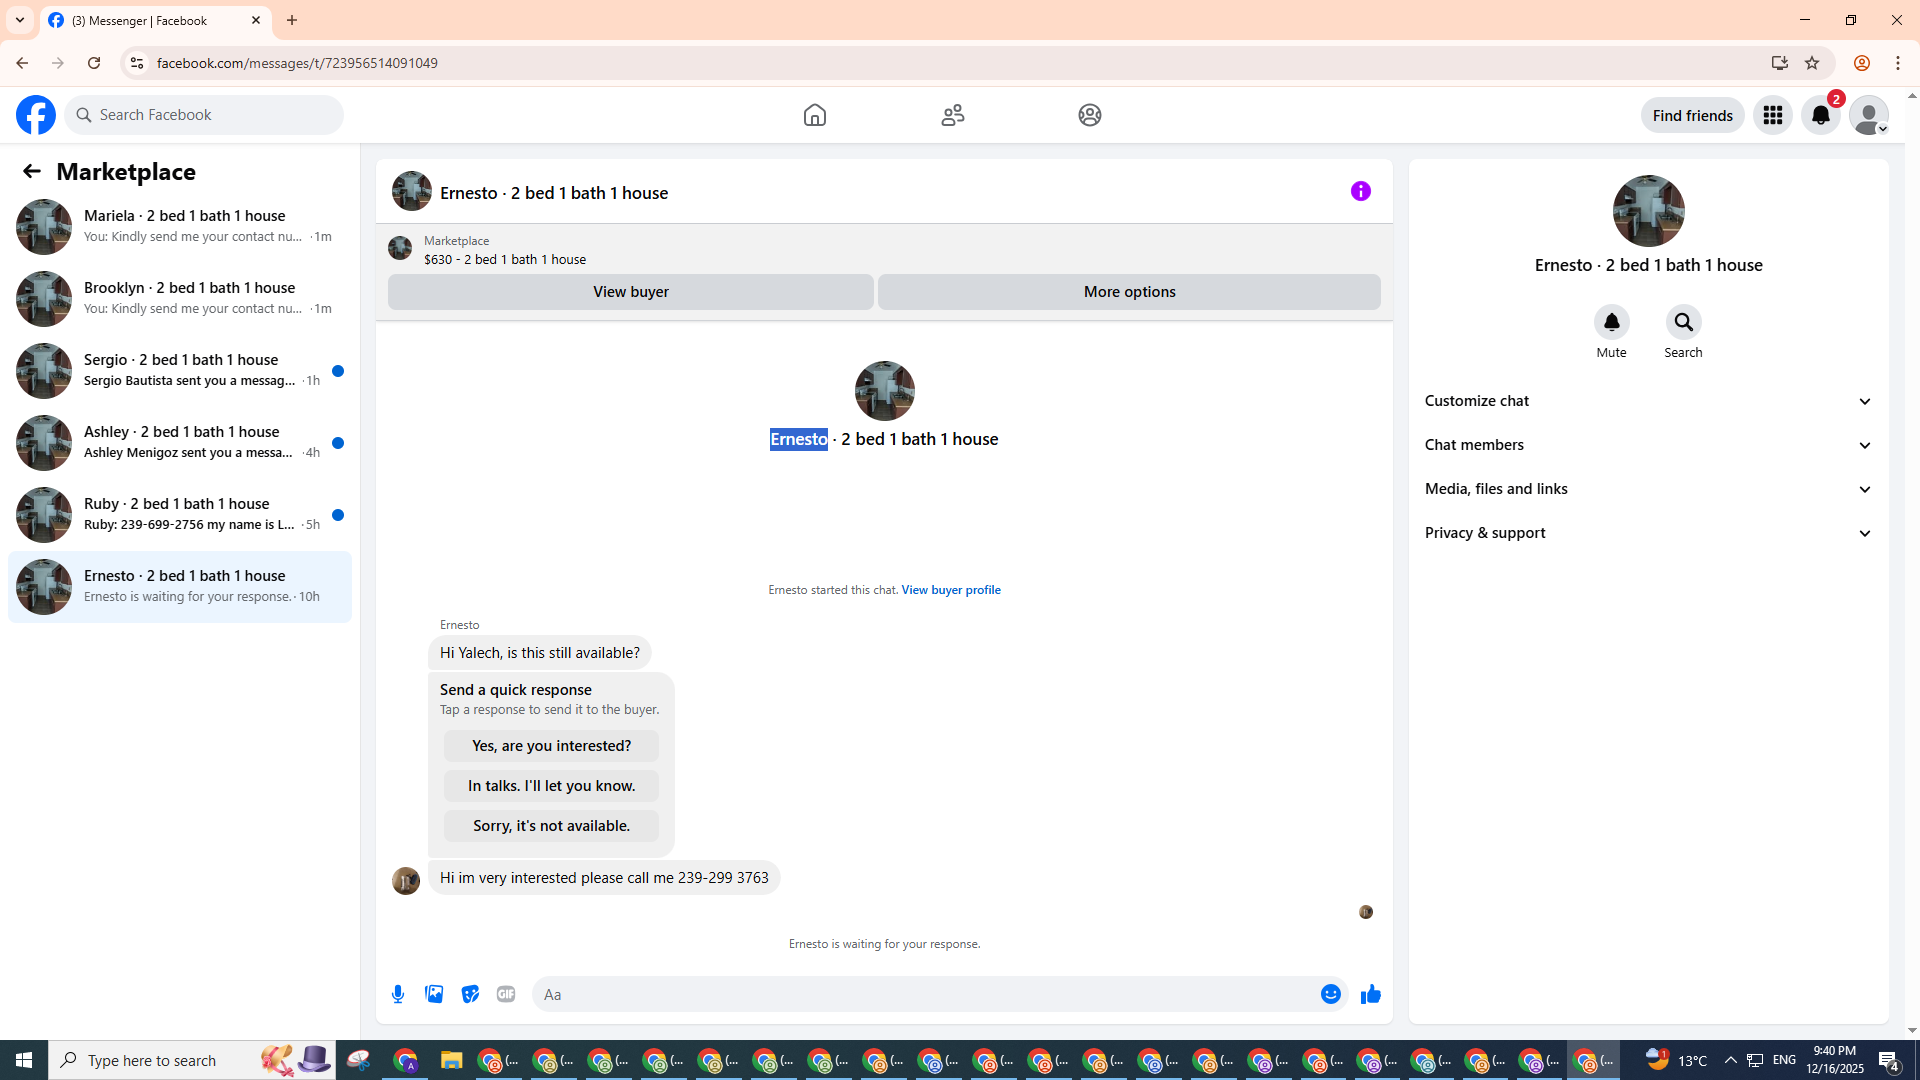
Task: Expand Media, files and links section
Action: coord(1648,489)
